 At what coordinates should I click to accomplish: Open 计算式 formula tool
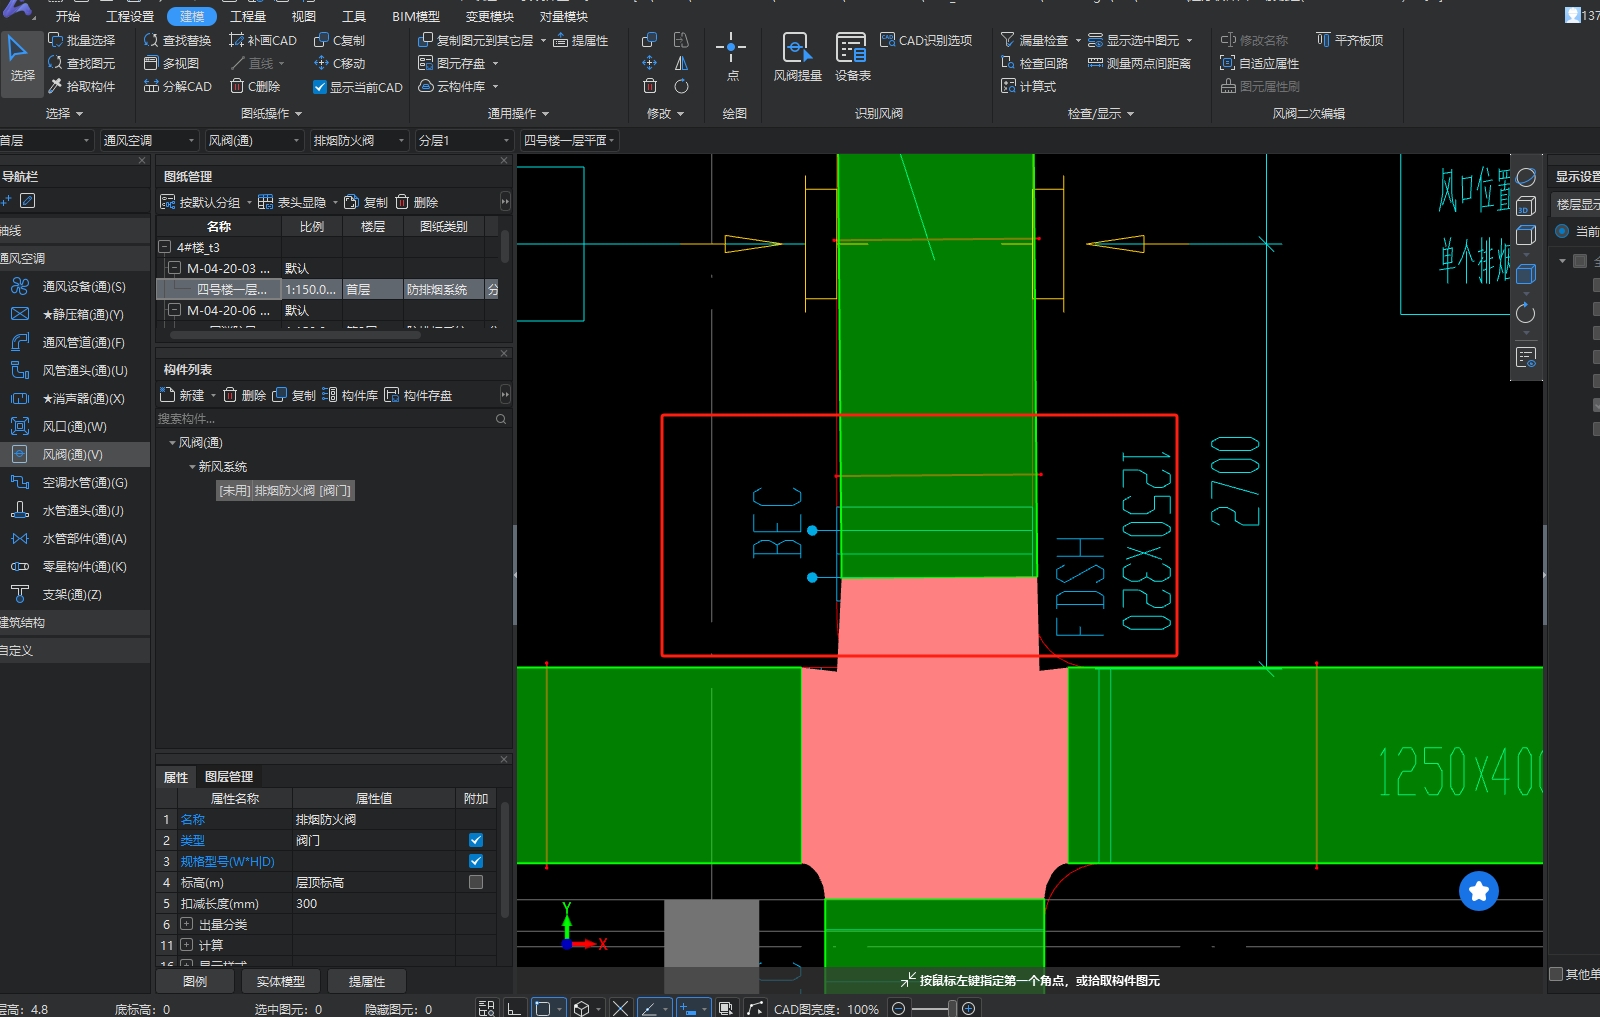tap(1028, 86)
